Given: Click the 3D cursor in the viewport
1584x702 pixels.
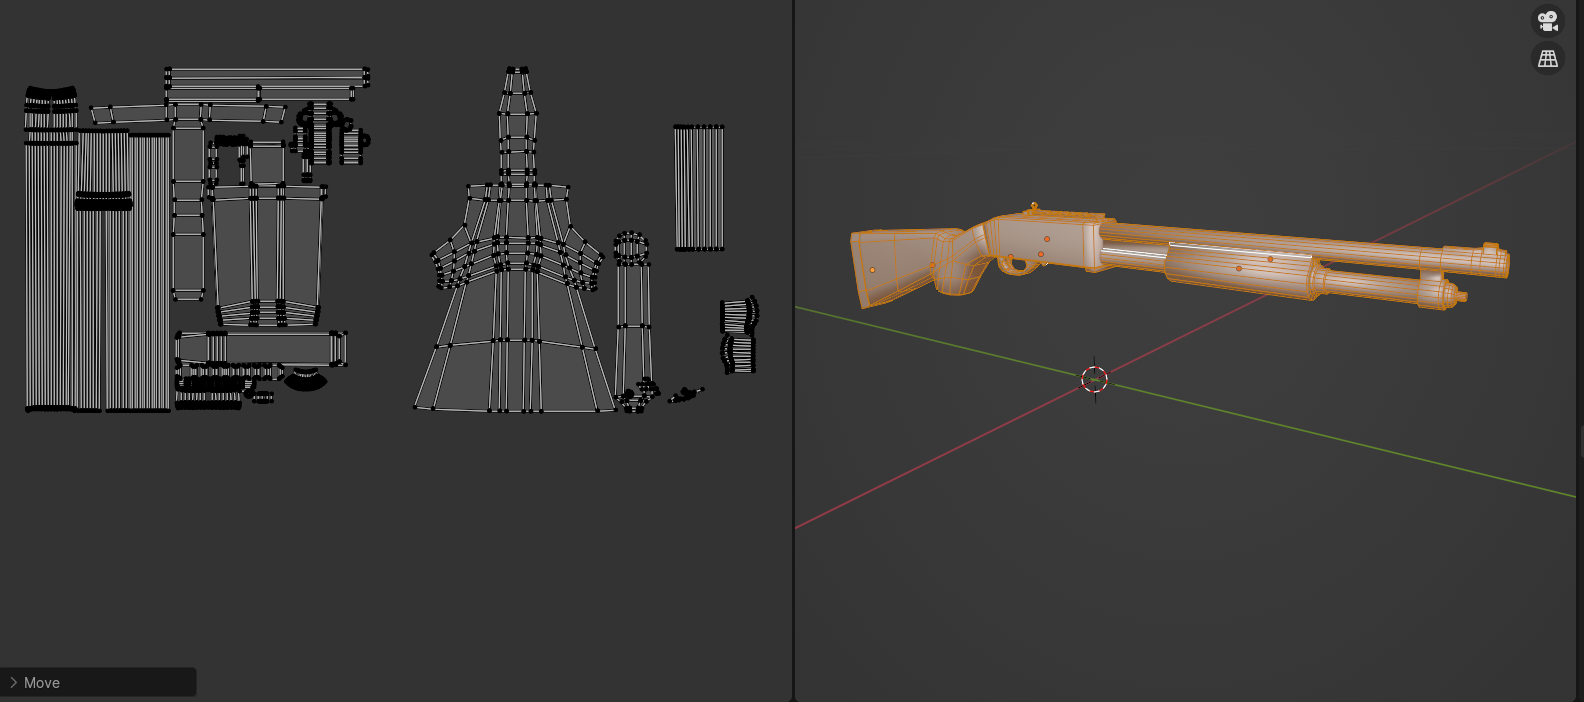Looking at the screenshot, I should point(1094,379).
